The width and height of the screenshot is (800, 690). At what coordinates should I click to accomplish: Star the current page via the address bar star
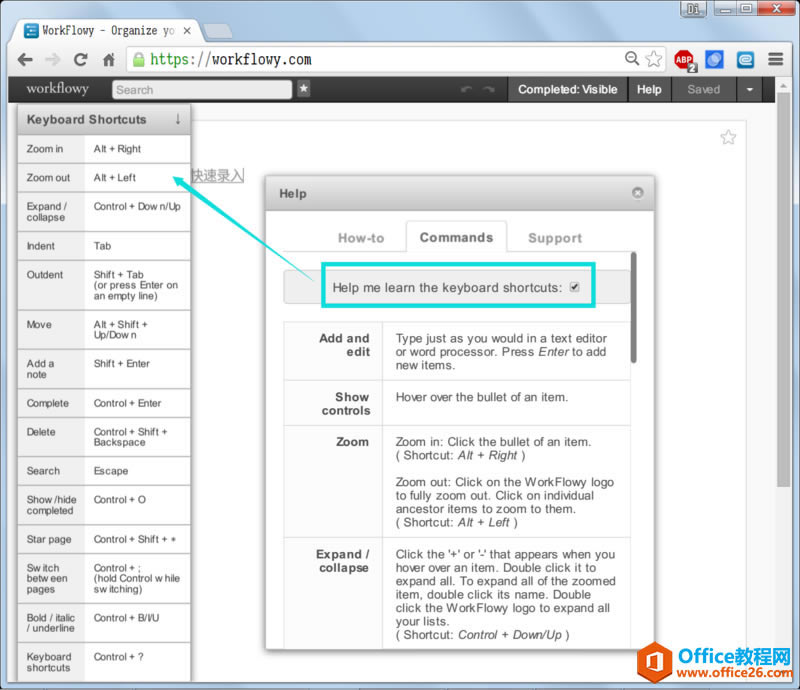pos(653,59)
